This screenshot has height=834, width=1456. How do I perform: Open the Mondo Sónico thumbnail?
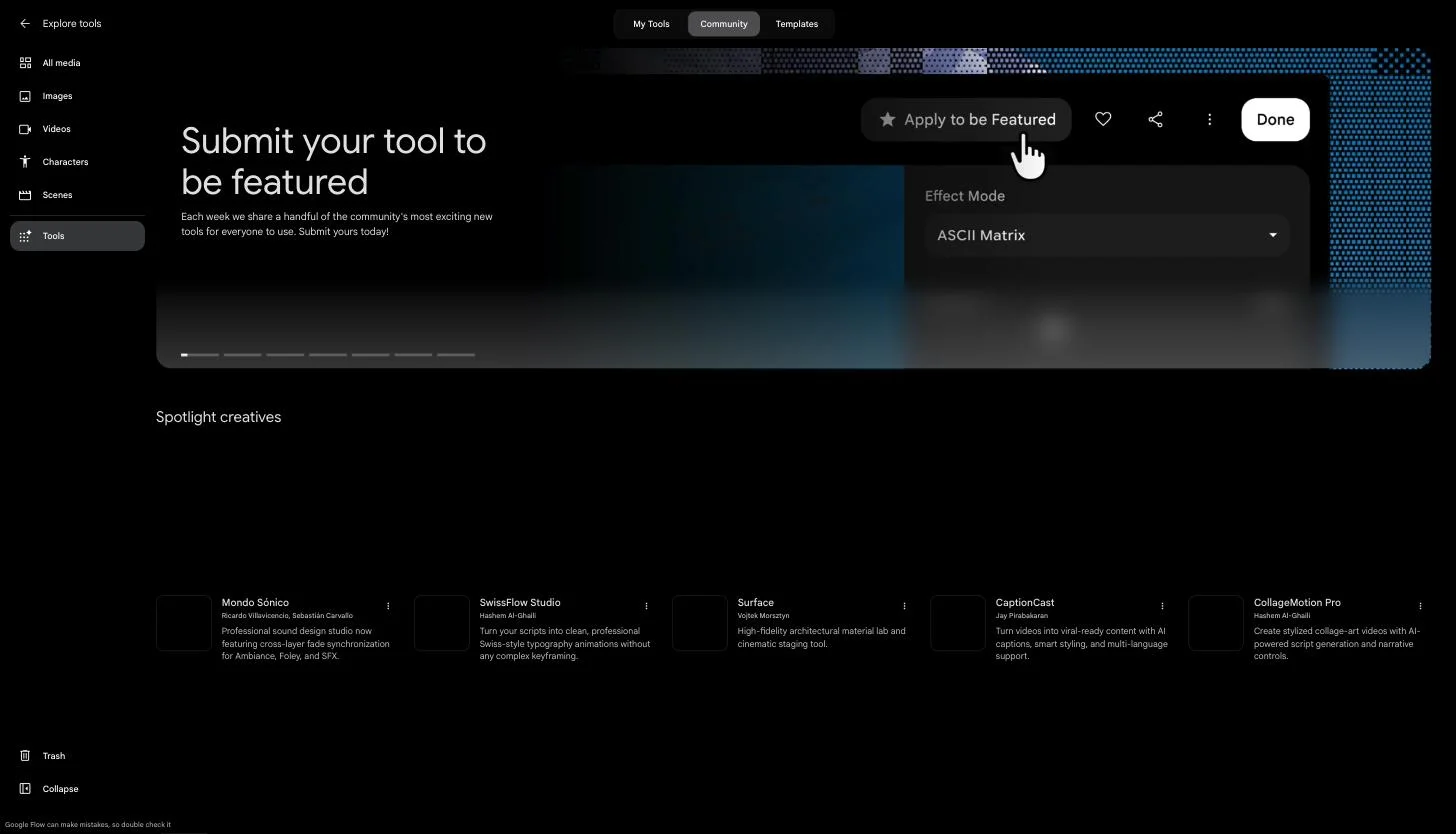tap(184, 623)
